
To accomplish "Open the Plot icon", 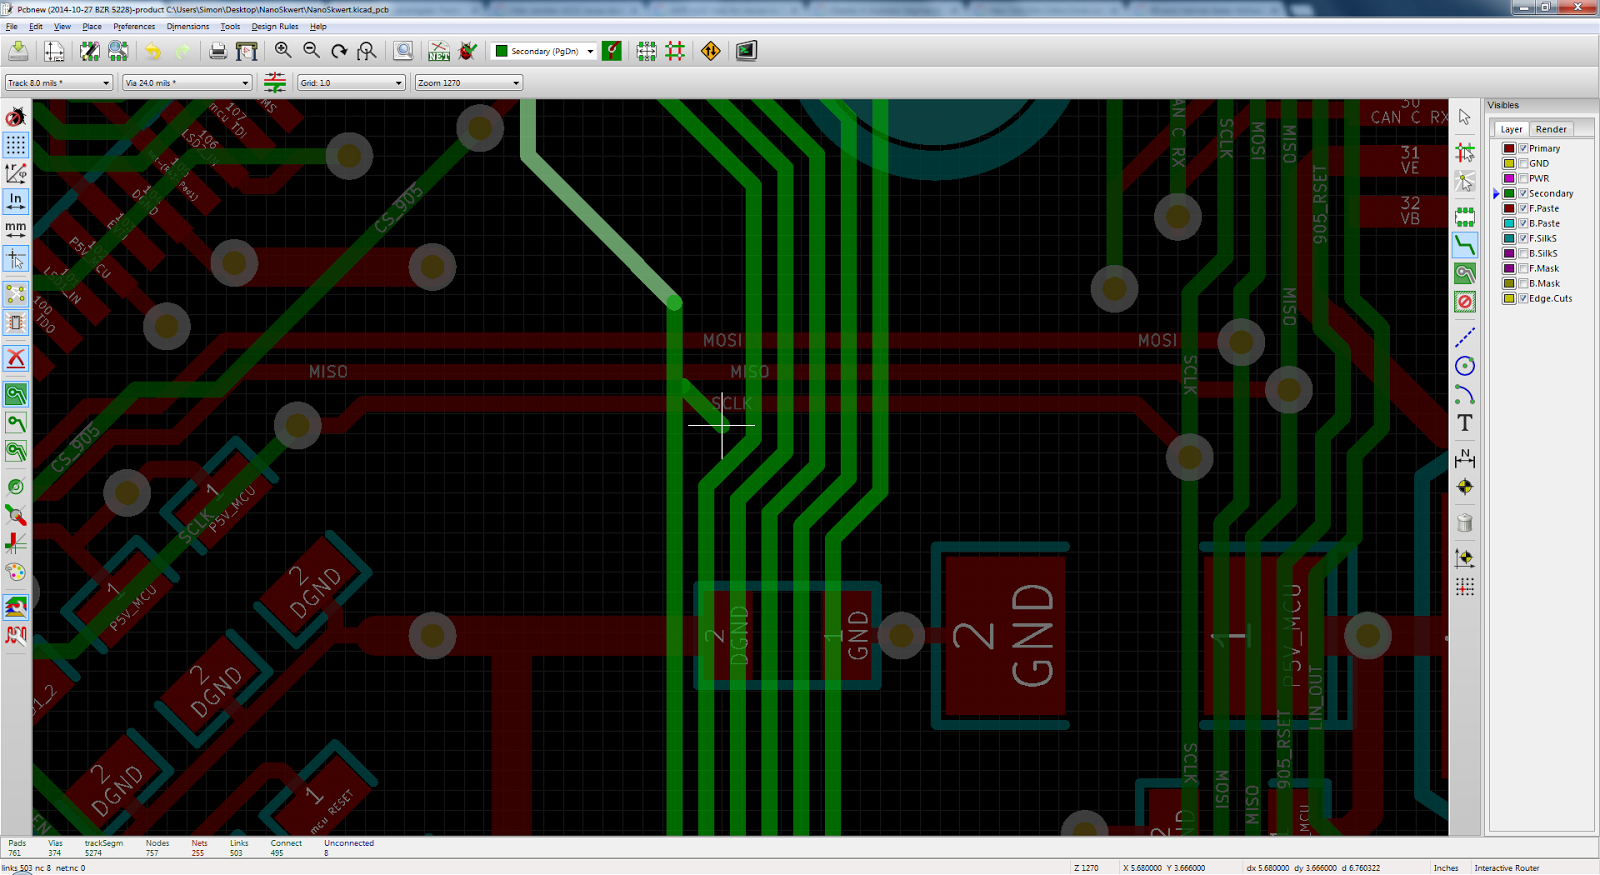I will 246,51.
